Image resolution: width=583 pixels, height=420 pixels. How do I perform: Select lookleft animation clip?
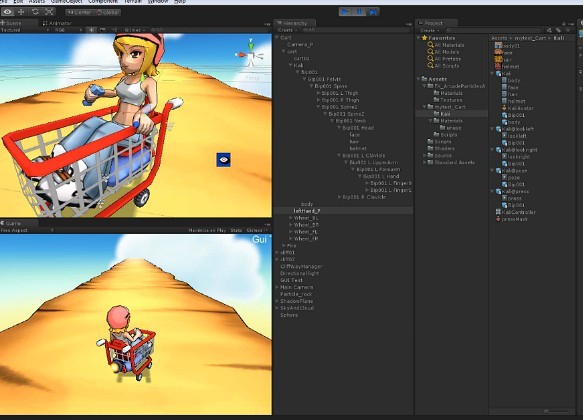pos(515,136)
